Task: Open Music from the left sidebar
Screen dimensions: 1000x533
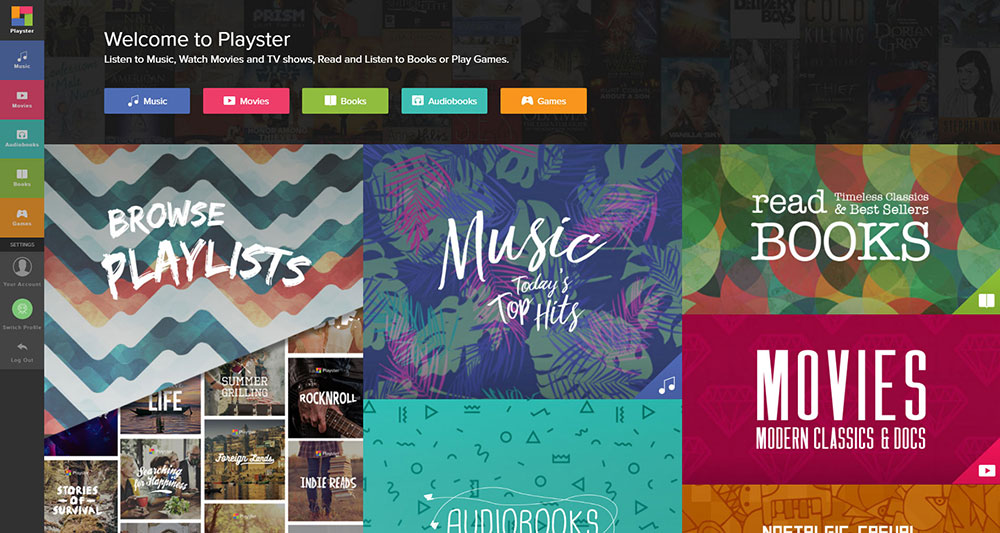Action: [x=22, y=60]
